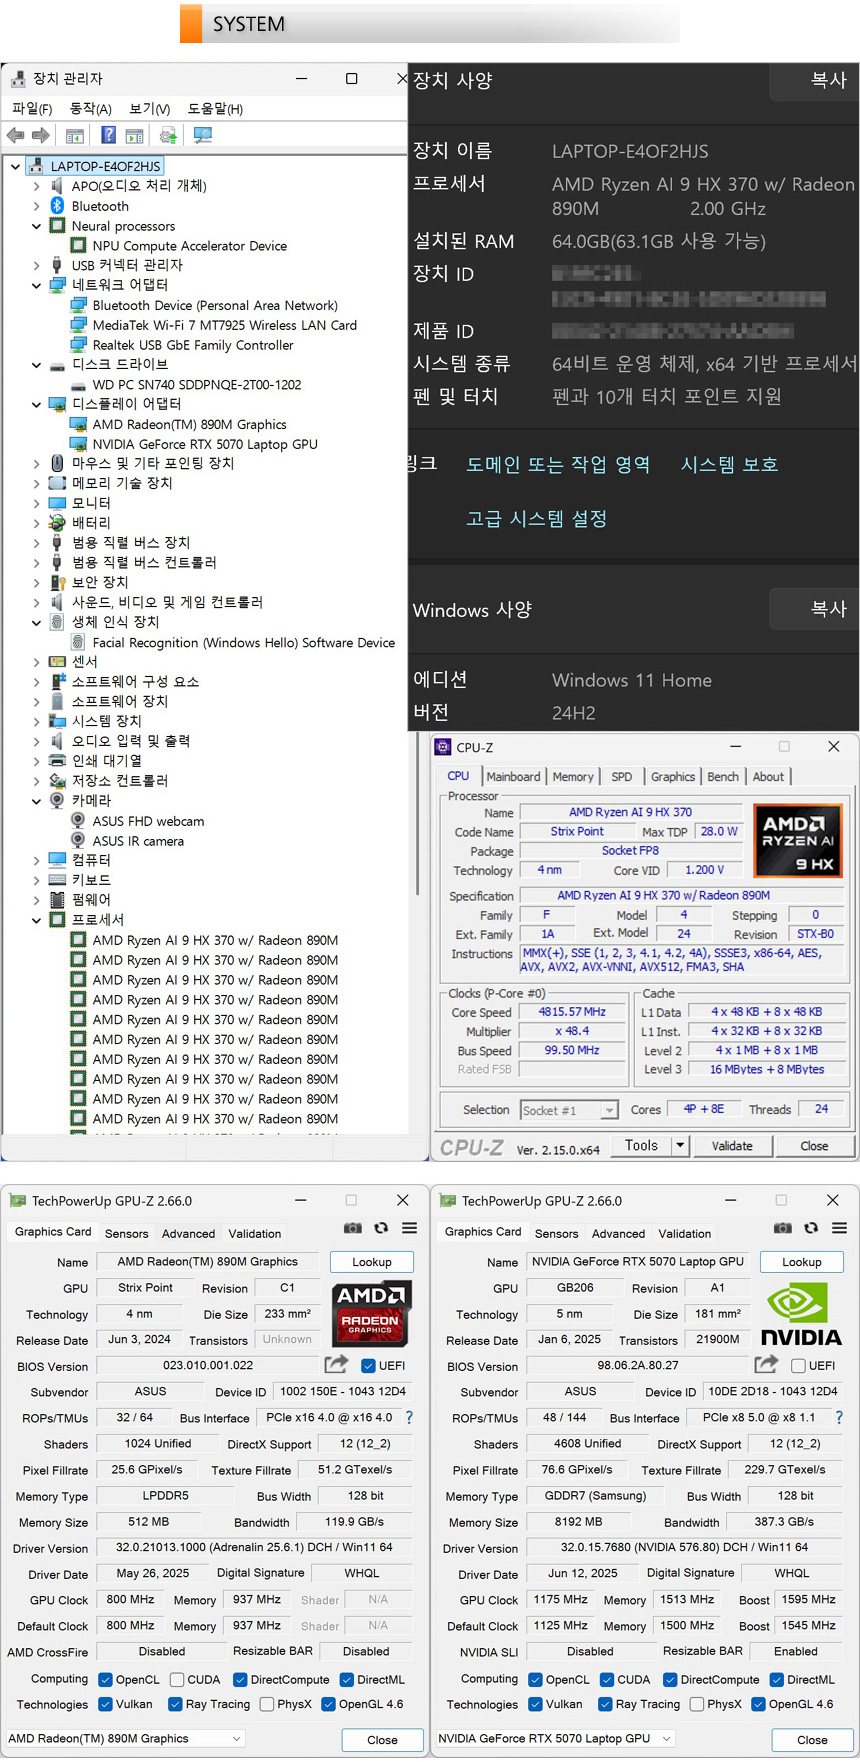860x1762 pixels.
Task: Open the Advanced tab in NVIDIA GPU-Z
Action: (618, 1234)
